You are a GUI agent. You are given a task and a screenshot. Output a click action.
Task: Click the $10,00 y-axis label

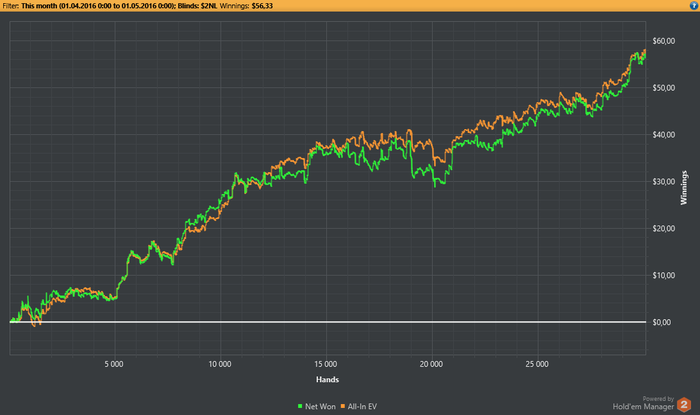663,275
